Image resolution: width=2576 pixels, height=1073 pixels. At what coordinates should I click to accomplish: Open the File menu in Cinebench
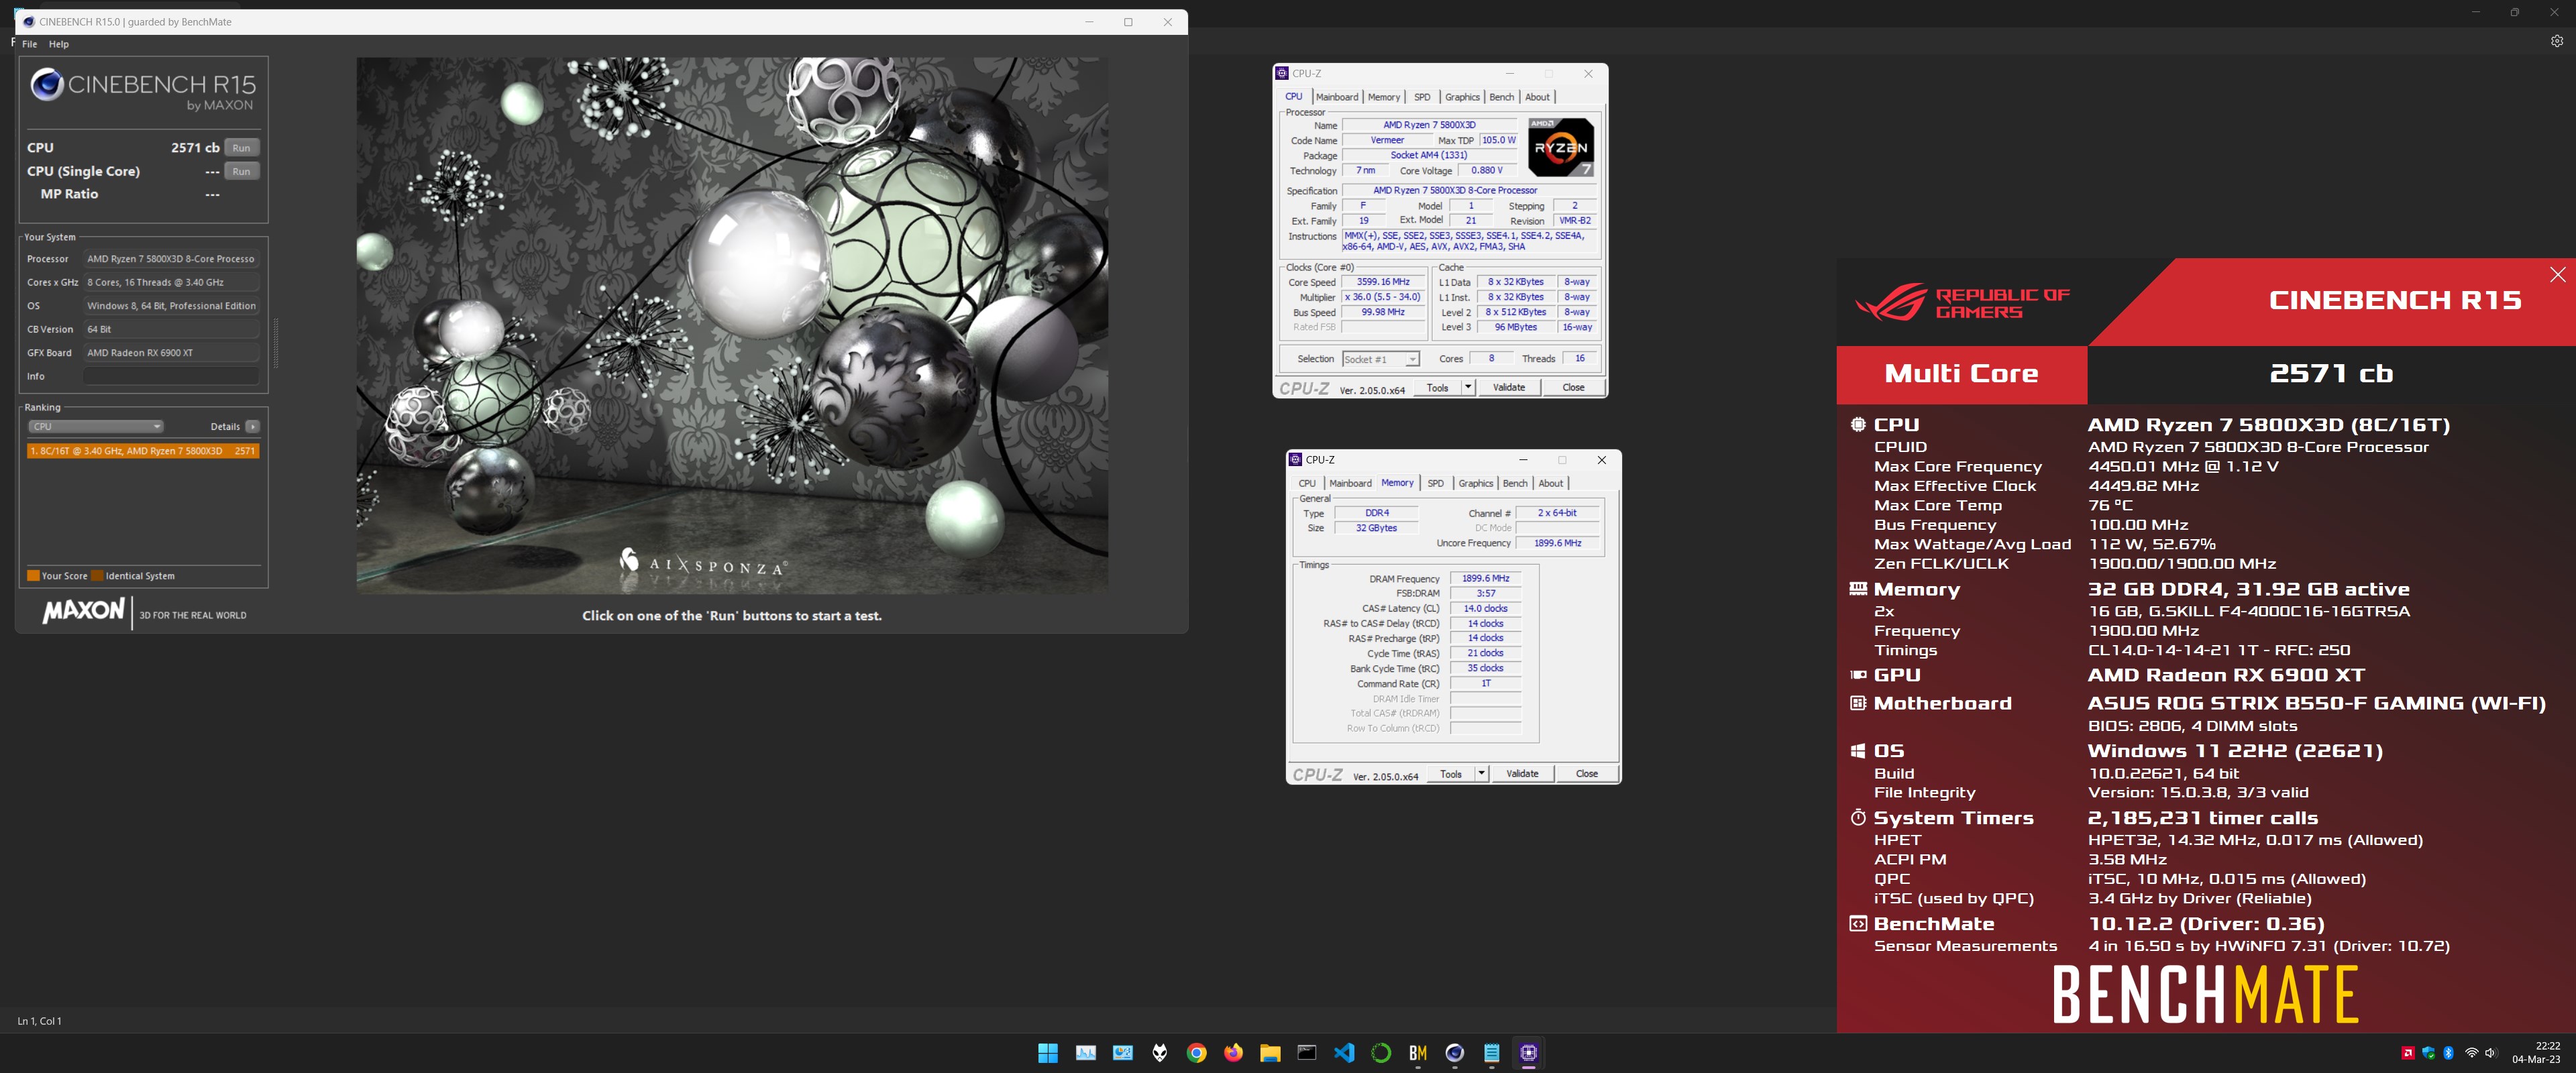30,44
